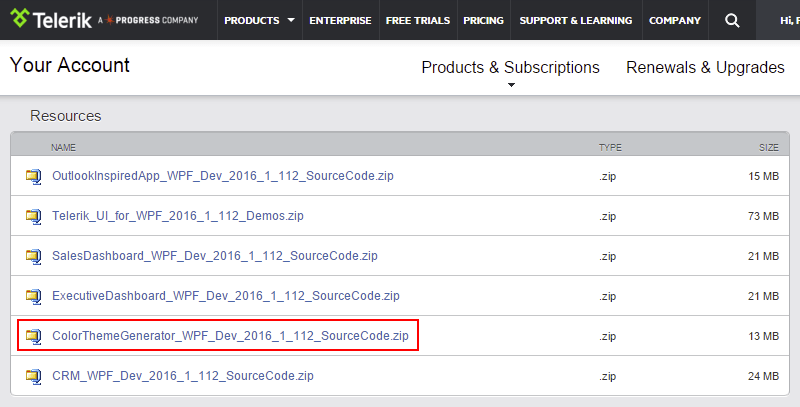
Task: Expand the Products dropdown menu
Action: pos(259,20)
